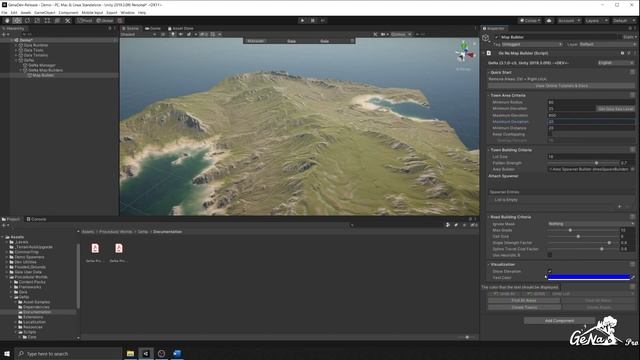Viewport: 640px width, 360px height.
Task: Open the Assets menu
Action: [25, 13]
